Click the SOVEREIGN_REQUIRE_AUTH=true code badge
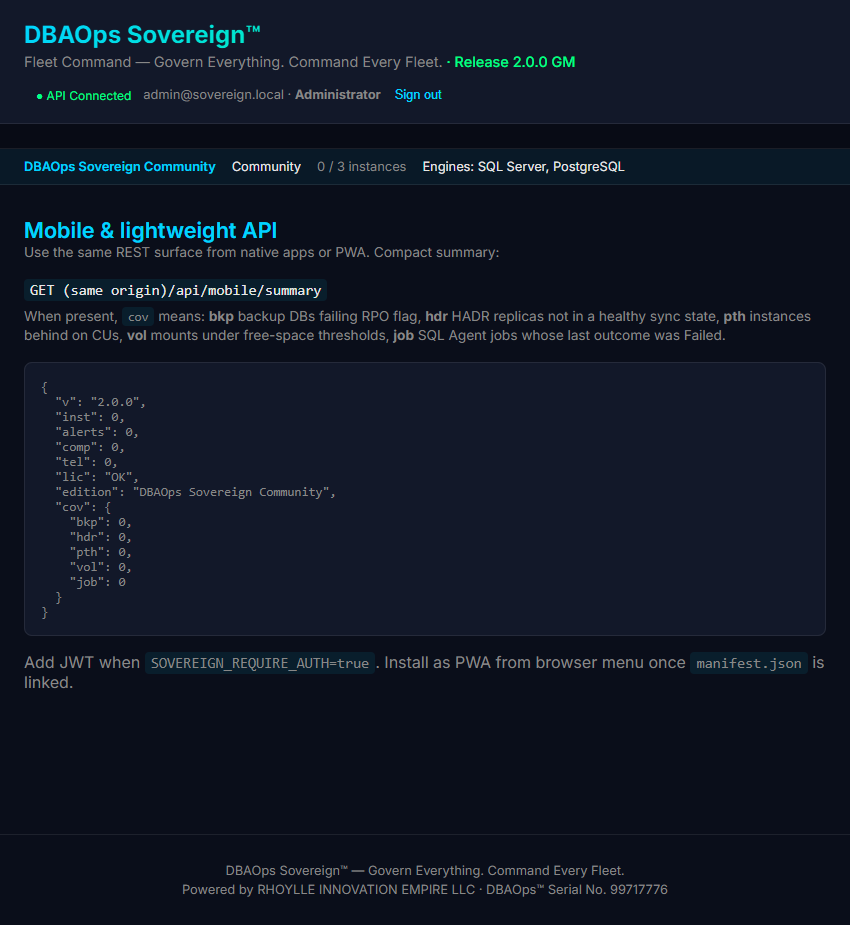This screenshot has height=925, width=850. (260, 663)
